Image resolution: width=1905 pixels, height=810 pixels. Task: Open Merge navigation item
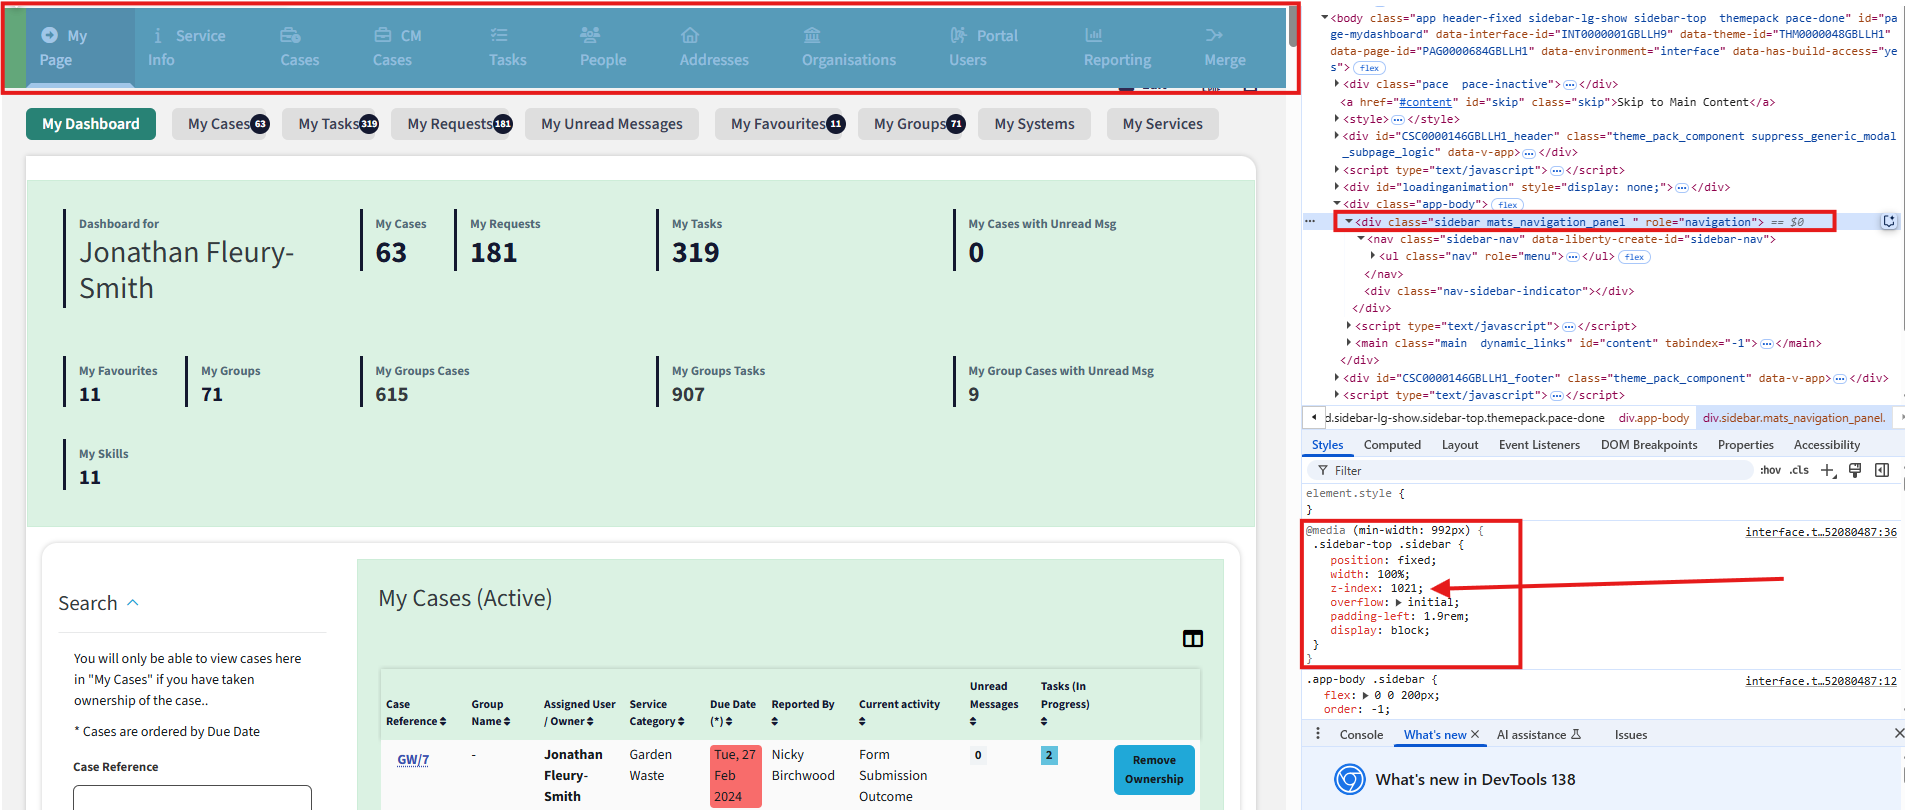pos(1225,48)
